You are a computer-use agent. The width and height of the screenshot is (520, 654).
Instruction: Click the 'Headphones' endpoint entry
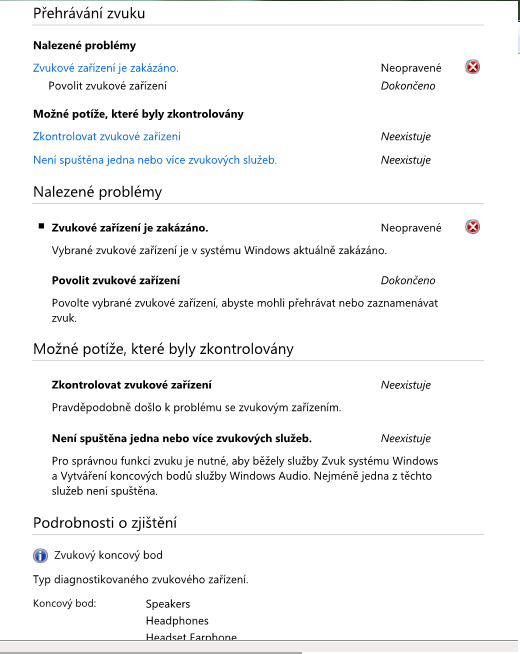[177, 621]
